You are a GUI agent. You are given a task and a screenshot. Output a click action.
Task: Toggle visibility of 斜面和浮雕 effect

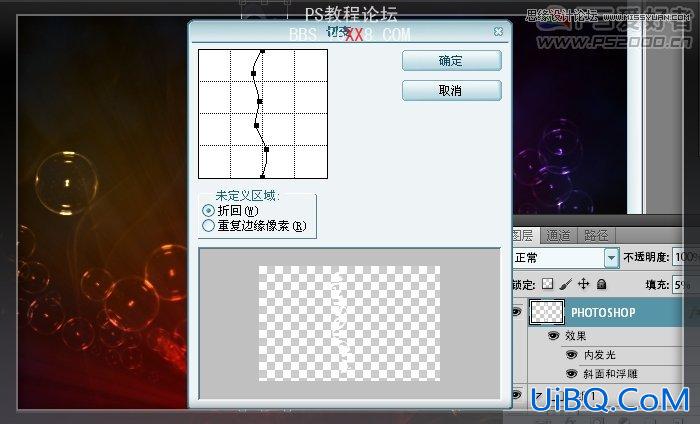[572, 374]
